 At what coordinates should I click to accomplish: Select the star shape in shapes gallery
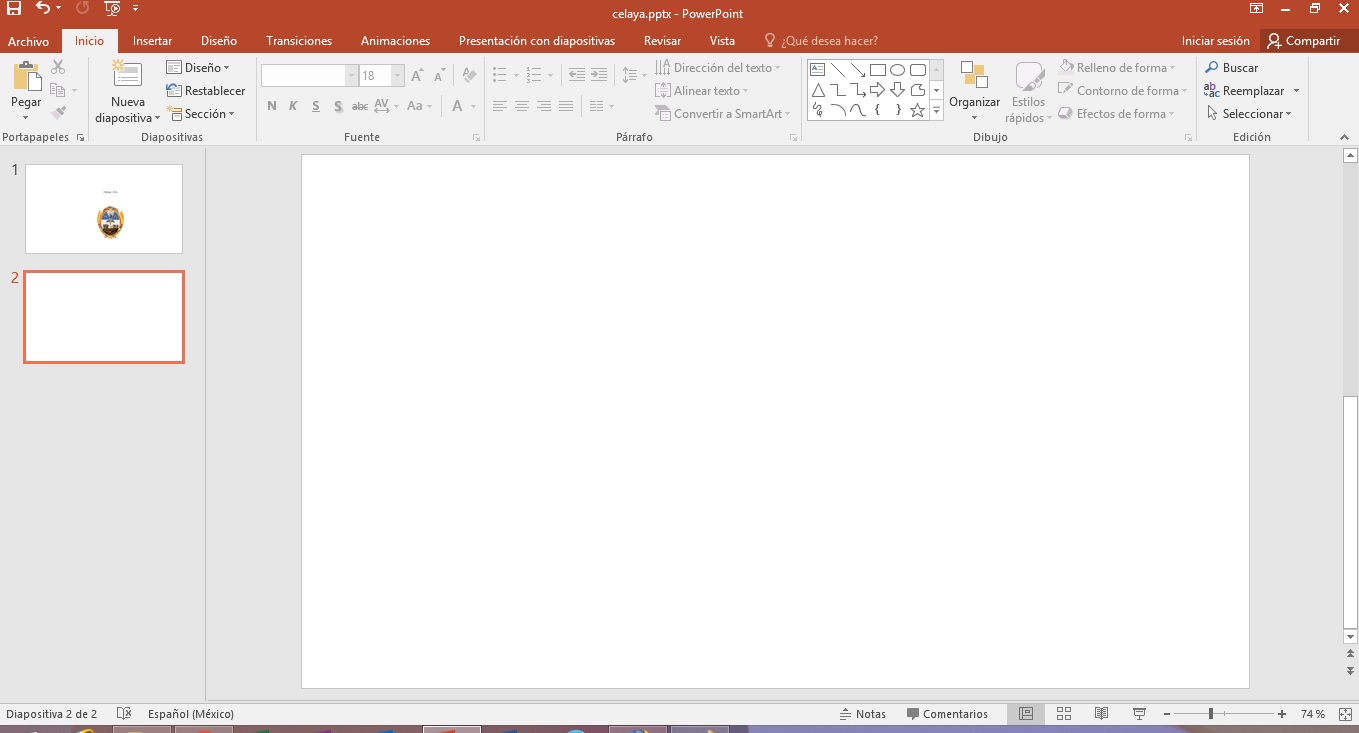pos(917,110)
